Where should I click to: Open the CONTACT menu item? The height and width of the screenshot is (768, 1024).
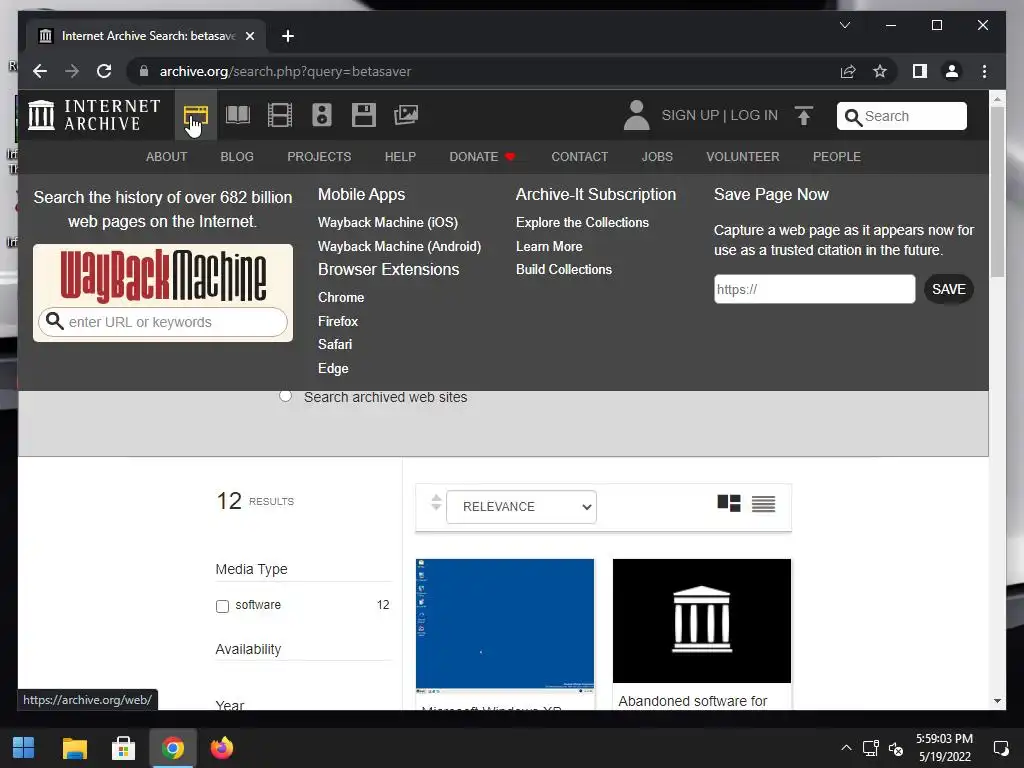point(579,157)
